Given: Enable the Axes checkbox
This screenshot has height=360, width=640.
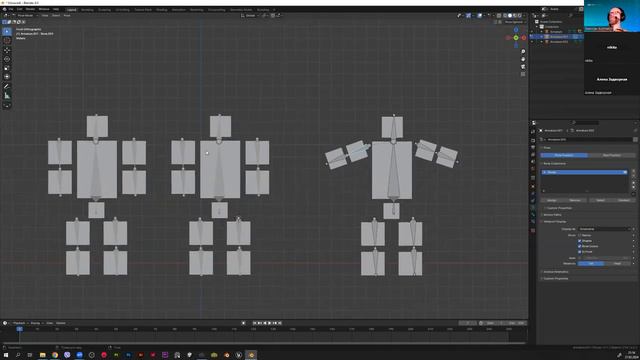Looking at the screenshot, I should click(x=580, y=258).
